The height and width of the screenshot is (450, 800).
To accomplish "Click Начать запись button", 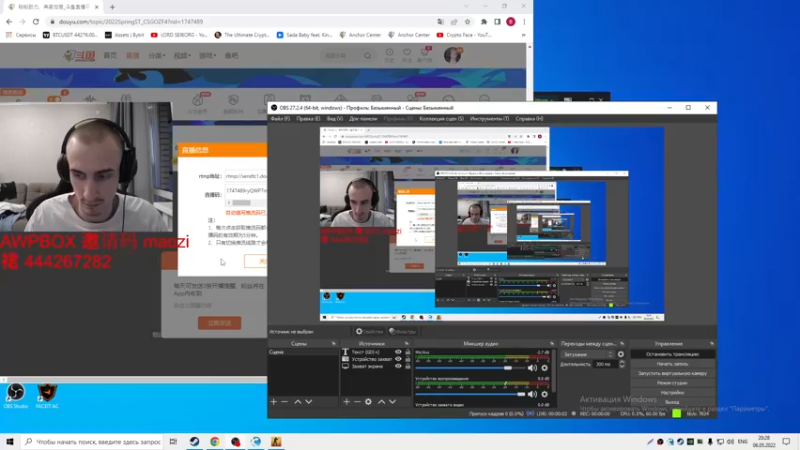I will (x=672, y=364).
